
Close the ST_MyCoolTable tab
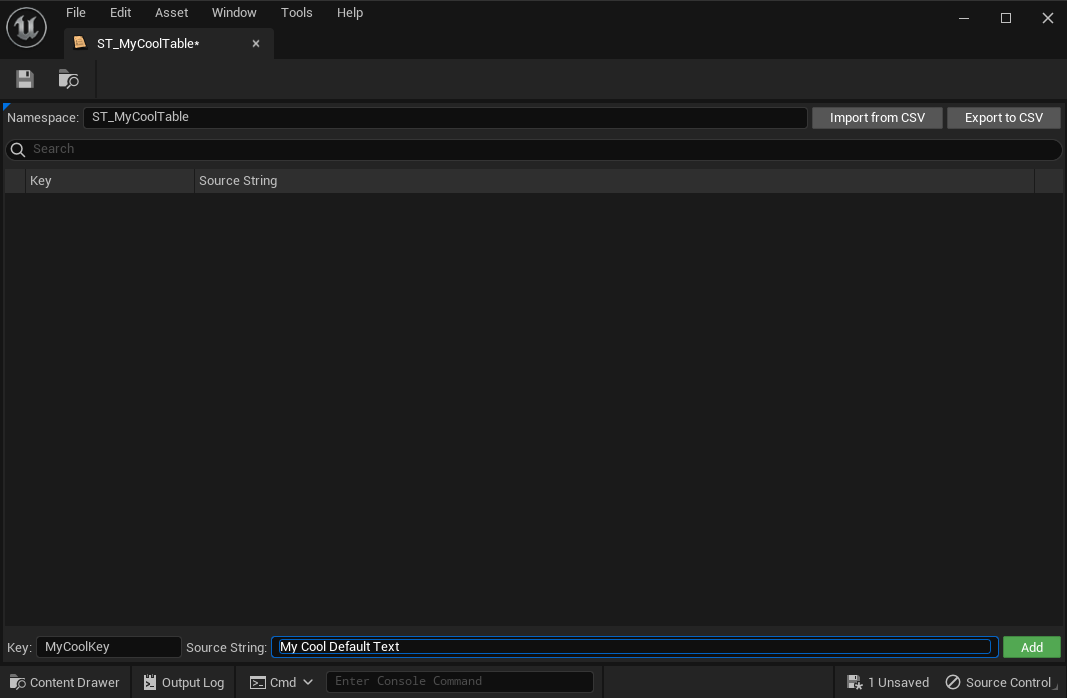[x=256, y=44]
